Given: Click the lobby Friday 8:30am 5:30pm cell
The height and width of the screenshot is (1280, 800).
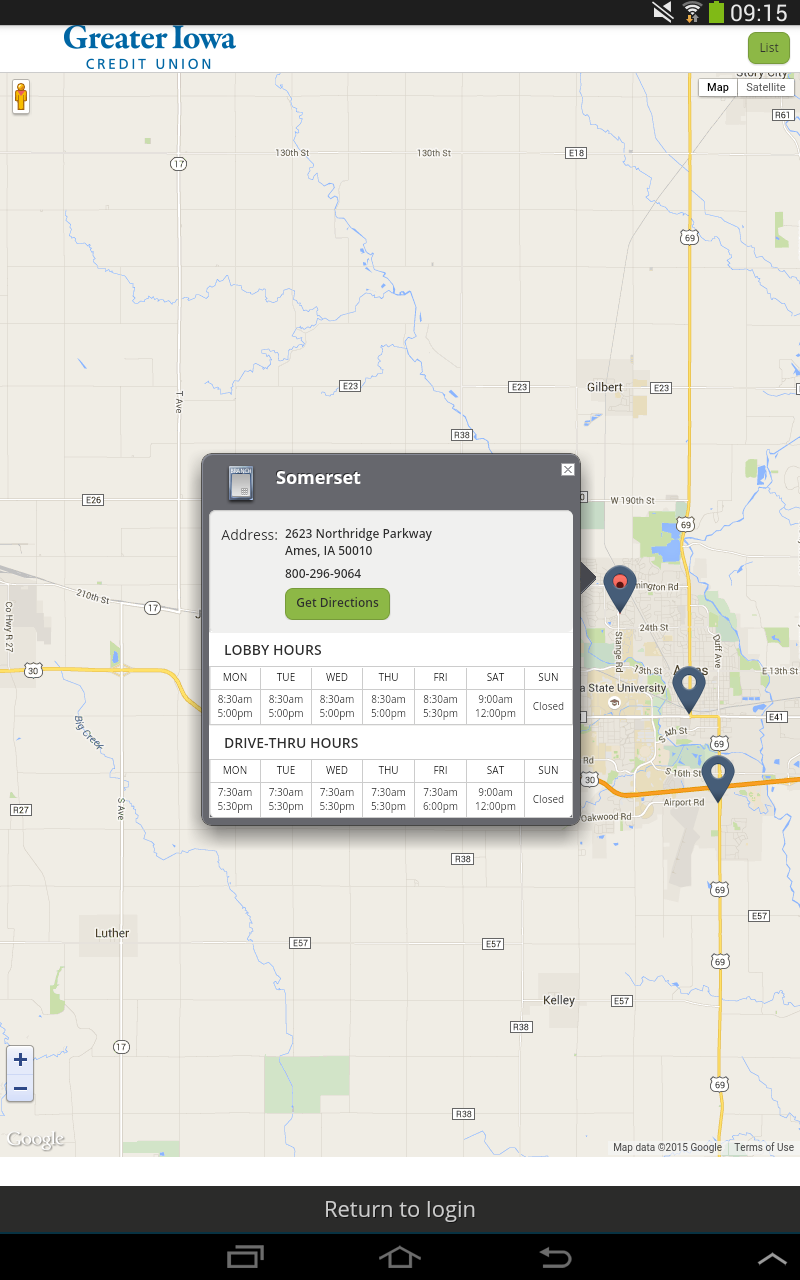Looking at the screenshot, I should [x=440, y=706].
